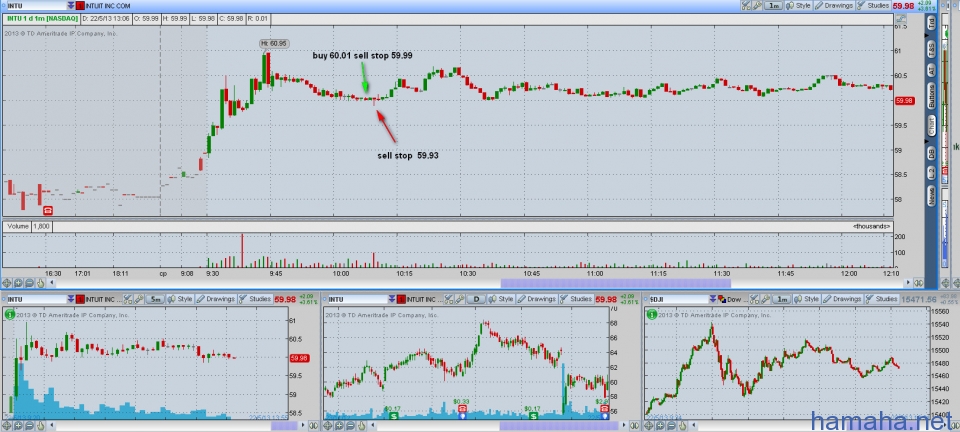960x432 pixels.
Task: Open Drawings menu of main 1m chart
Action: 834,6
